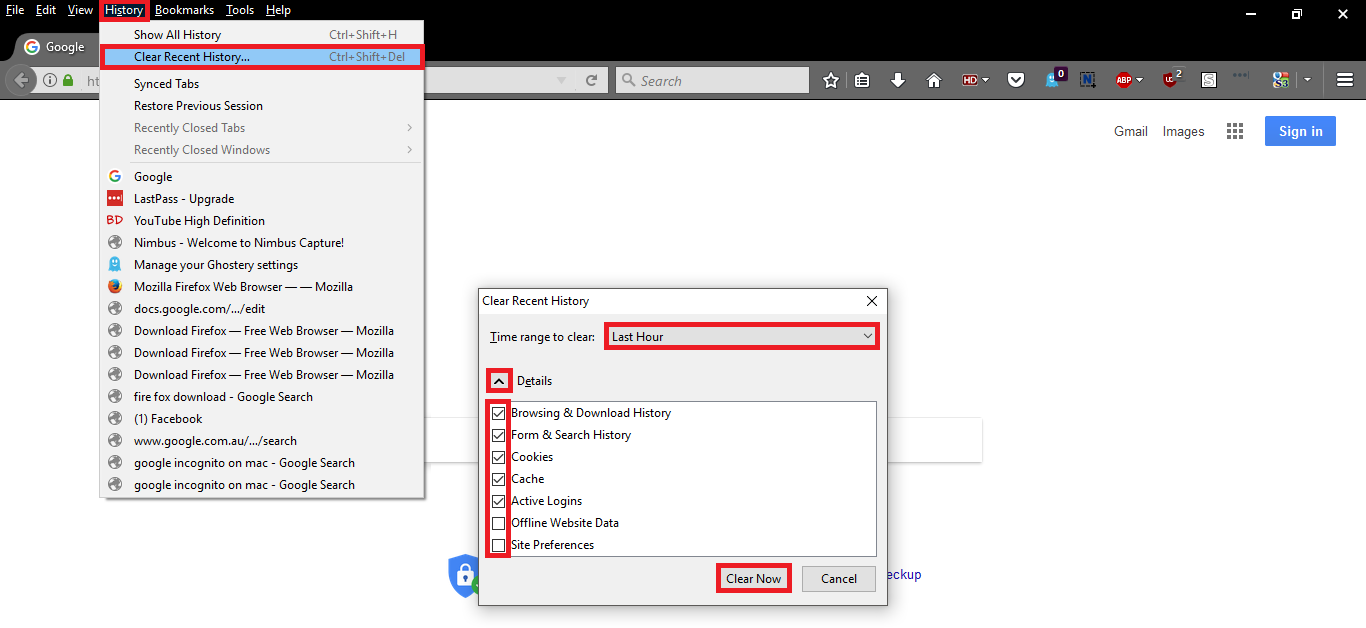Open the address bar history dropdown arrow
The height and width of the screenshot is (628, 1366).
tap(562, 81)
